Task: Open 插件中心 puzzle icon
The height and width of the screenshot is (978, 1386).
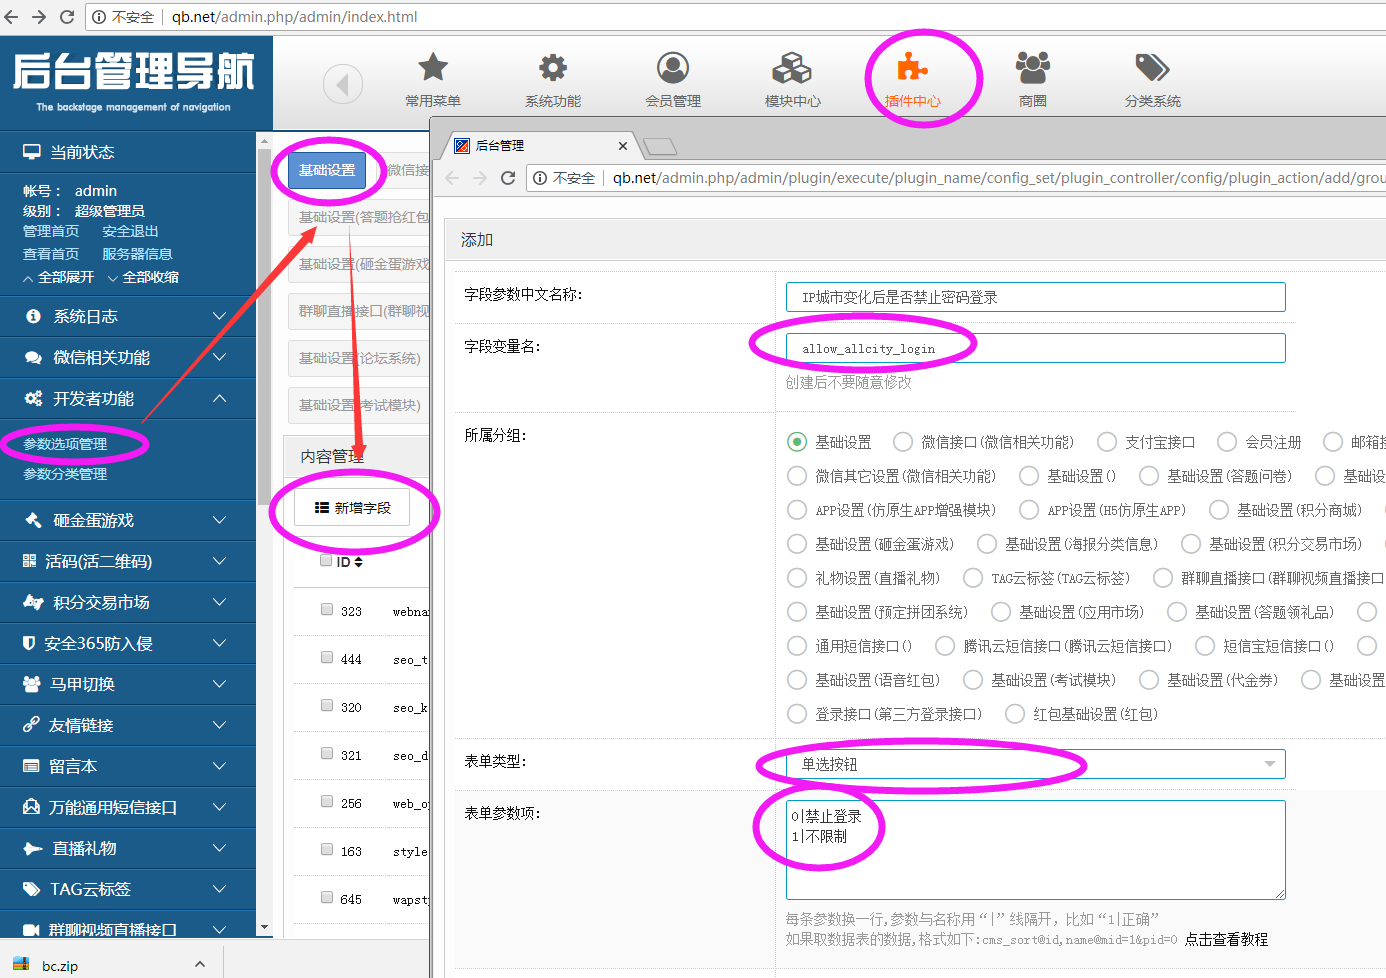Action: (x=912, y=68)
